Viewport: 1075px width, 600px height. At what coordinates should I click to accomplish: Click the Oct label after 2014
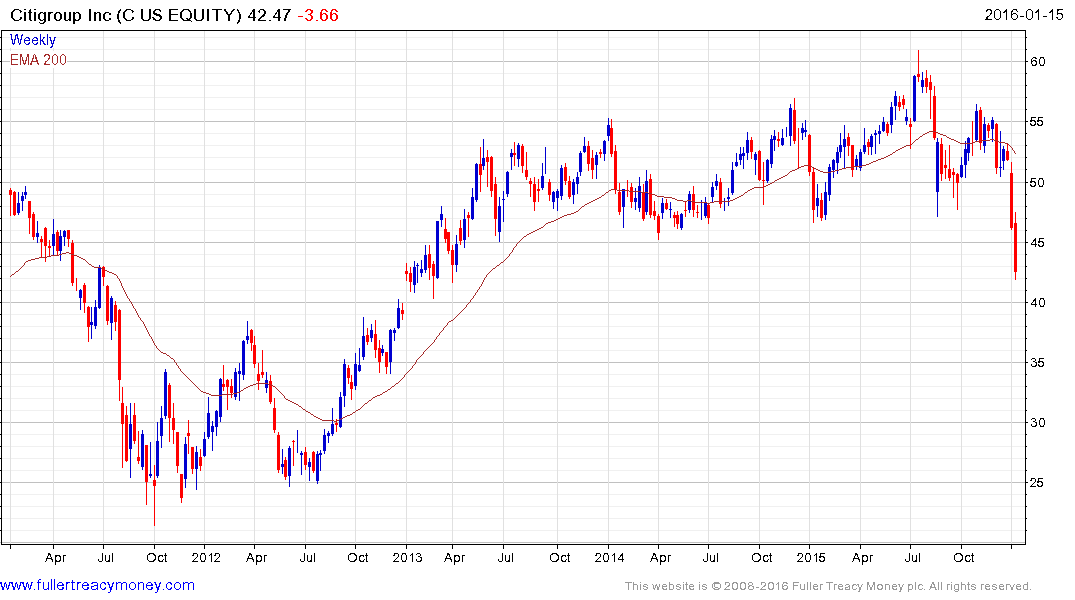(762, 557)
